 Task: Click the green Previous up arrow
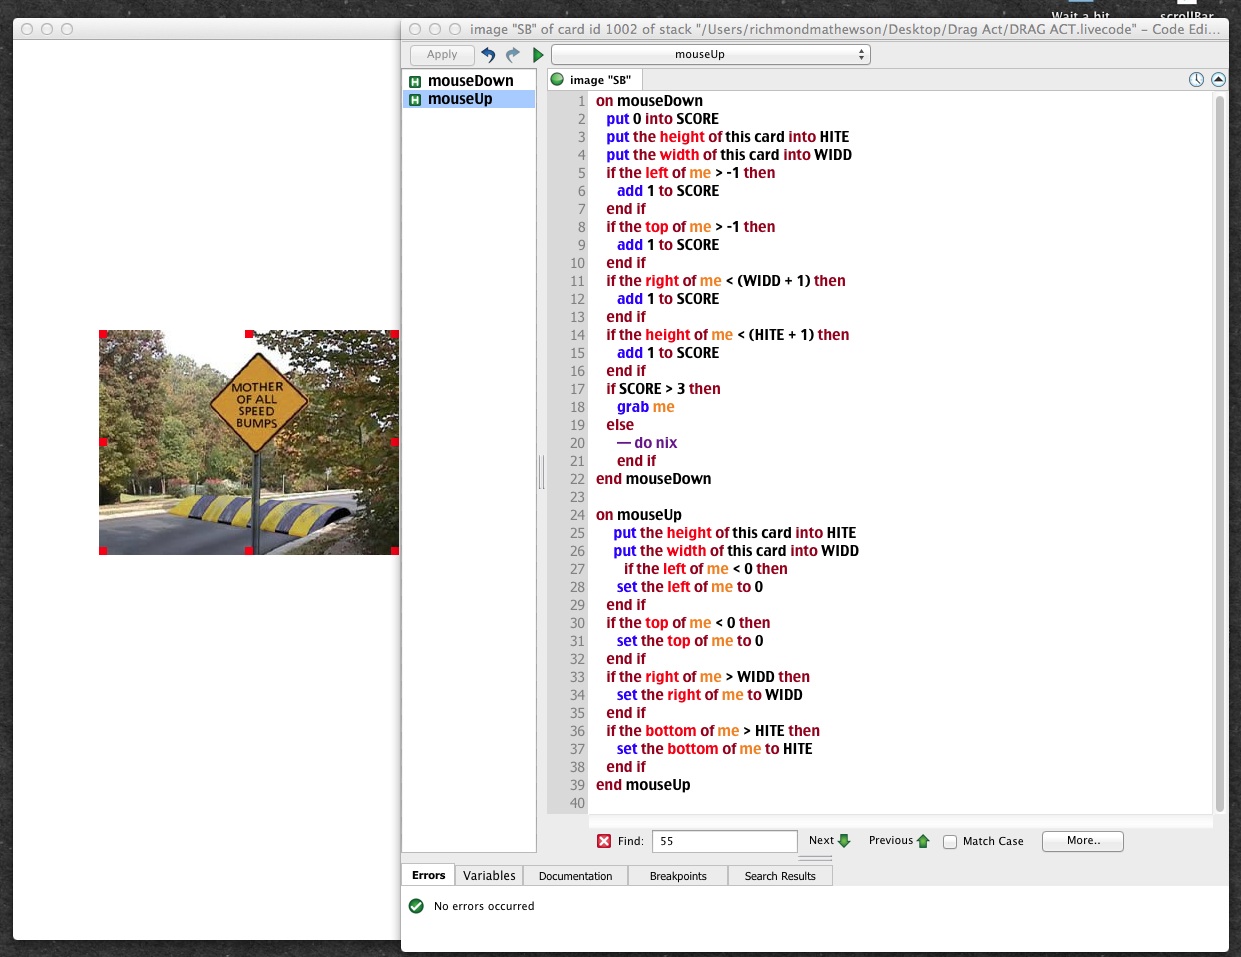tap(923, 841)
